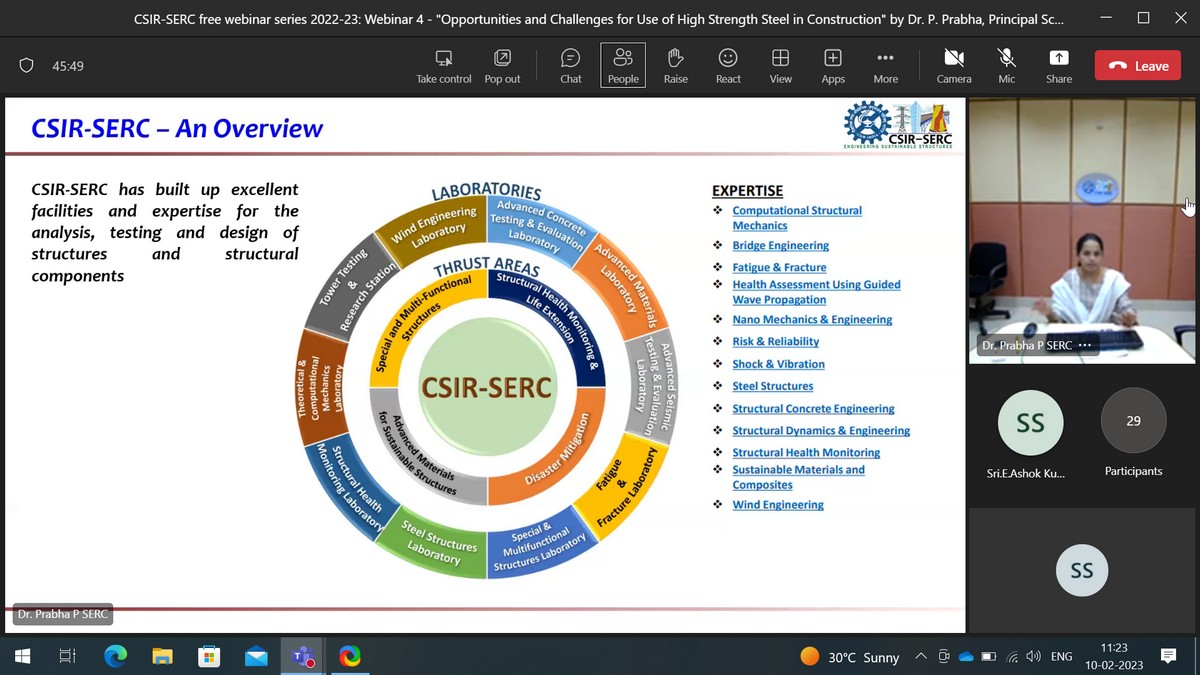Image resolution: width=1200 pixels, height=675 pixels.
Task: Click the CSIR-SERC center circle
Action: 486,387
